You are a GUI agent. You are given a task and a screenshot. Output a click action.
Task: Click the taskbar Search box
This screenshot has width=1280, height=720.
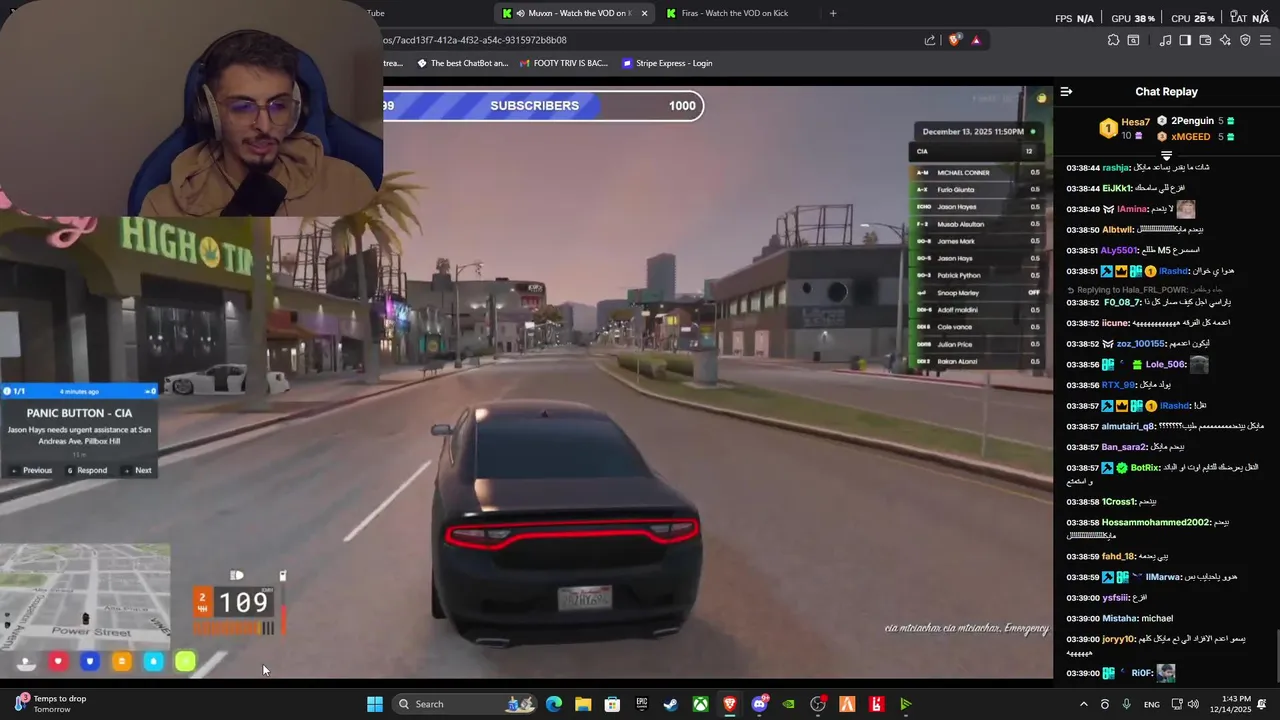[x=466, y=704]
